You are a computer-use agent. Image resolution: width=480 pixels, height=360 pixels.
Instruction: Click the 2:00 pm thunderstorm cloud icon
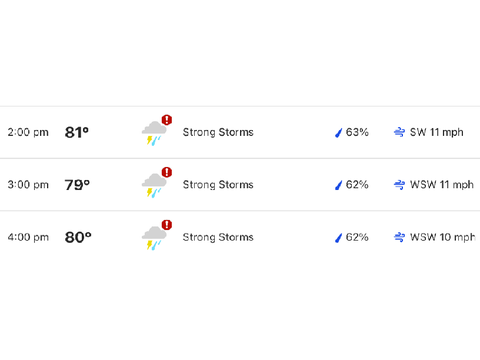pos(154,133)
